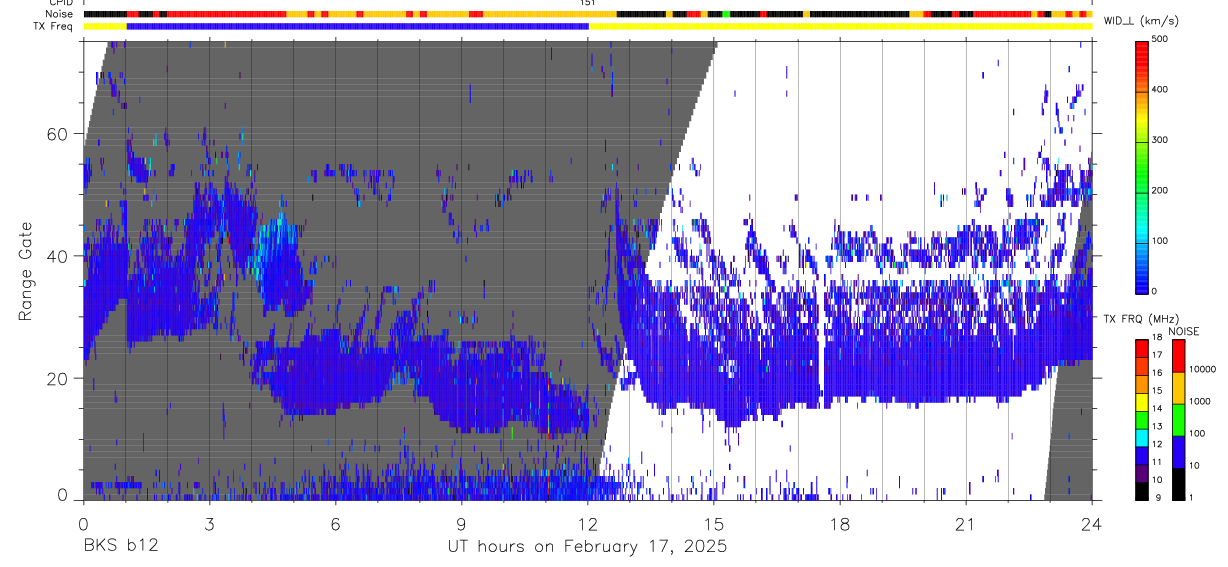The image size is (1228, 567).
Task: Click the blue segment of TX Freq bar
Action: pyautogui.click(x=358, y=26)
